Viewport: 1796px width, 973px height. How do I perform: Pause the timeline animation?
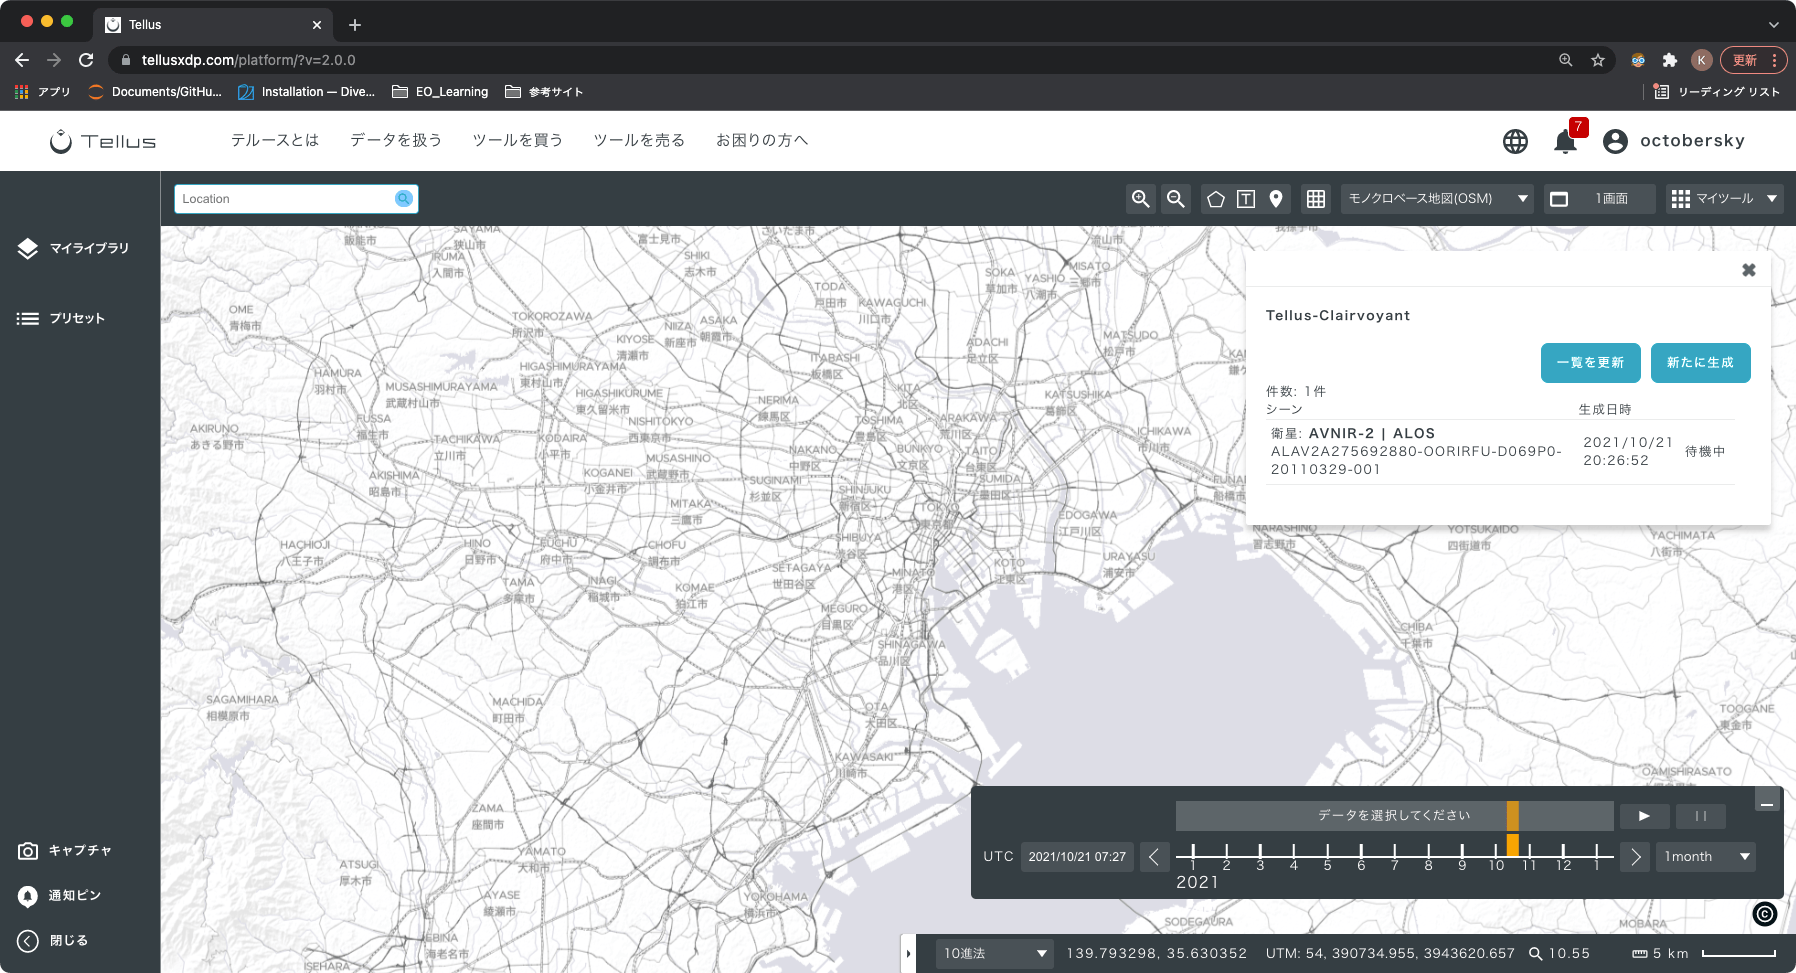click(1701, 816)
